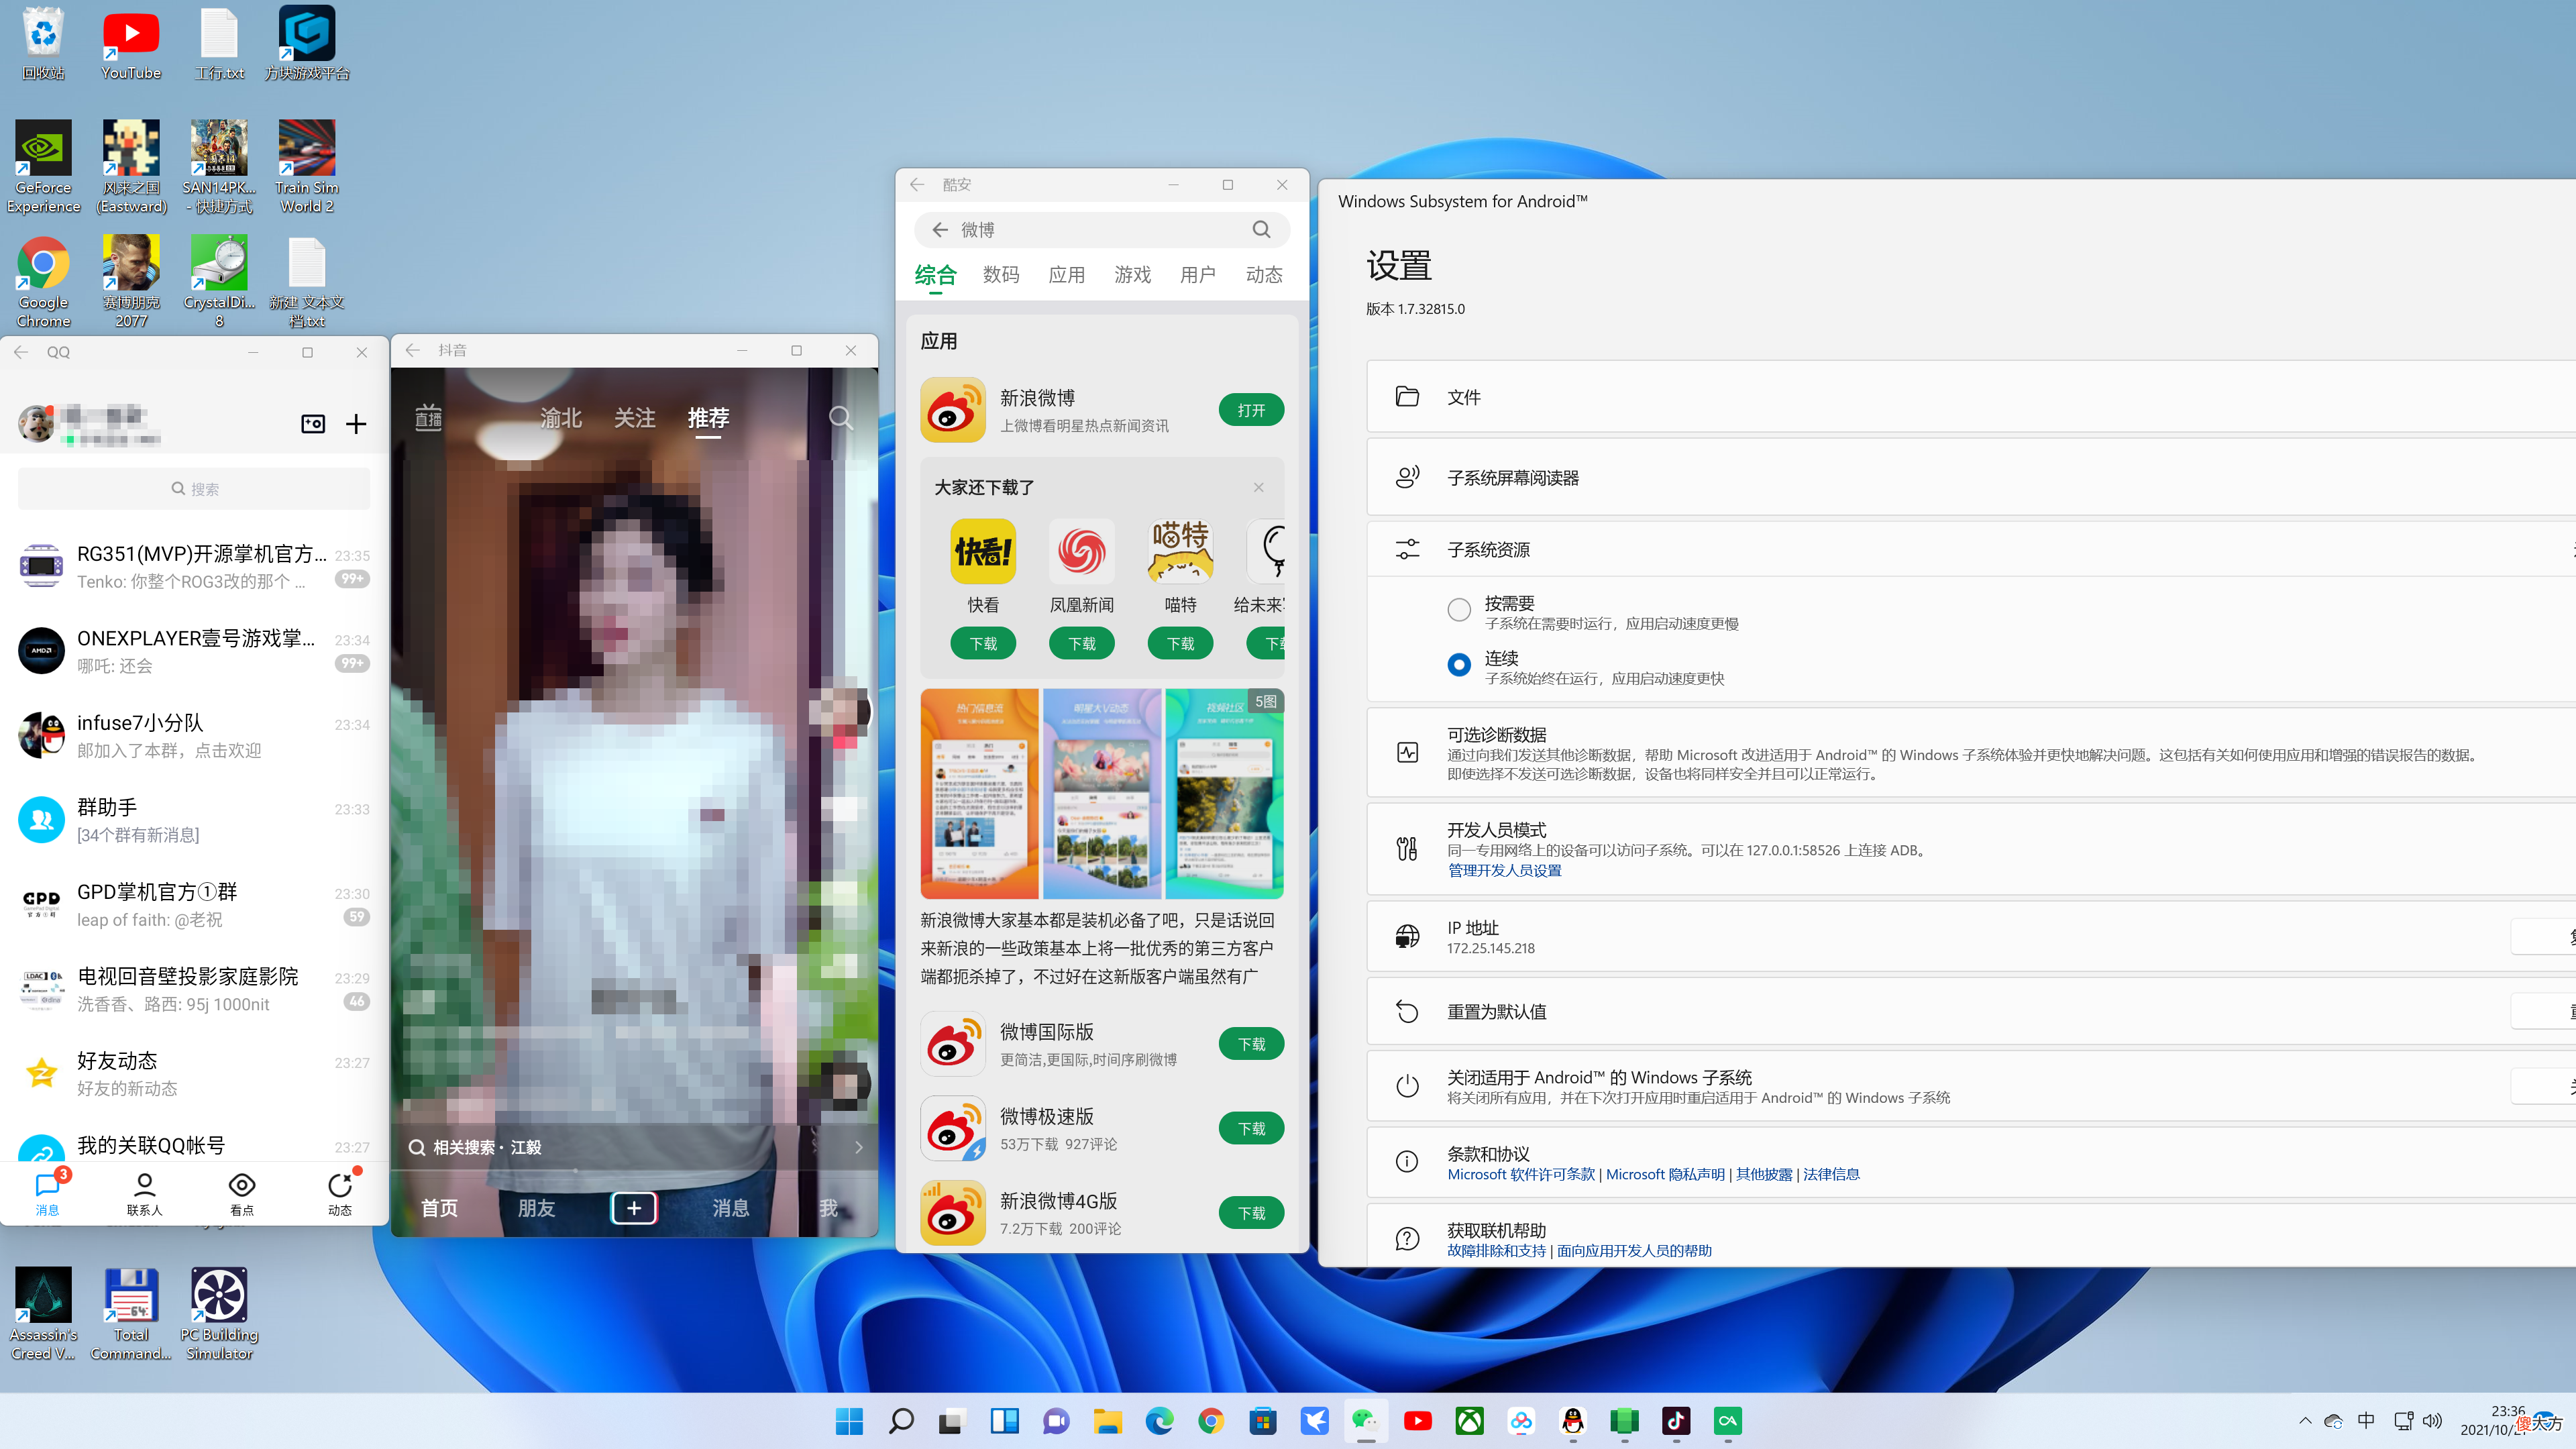The width and height of the screenshot is (2576, 1449).
Task: Click 打开 button for 新浪微博
Action: coord(1251,410)
